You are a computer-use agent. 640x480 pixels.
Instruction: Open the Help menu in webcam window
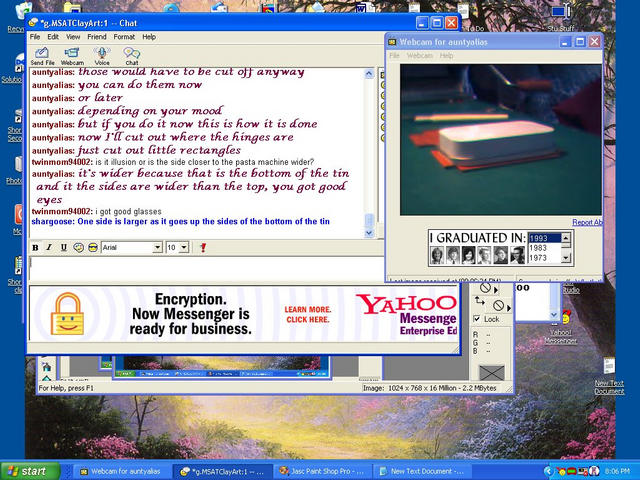(x=446, y=56)
